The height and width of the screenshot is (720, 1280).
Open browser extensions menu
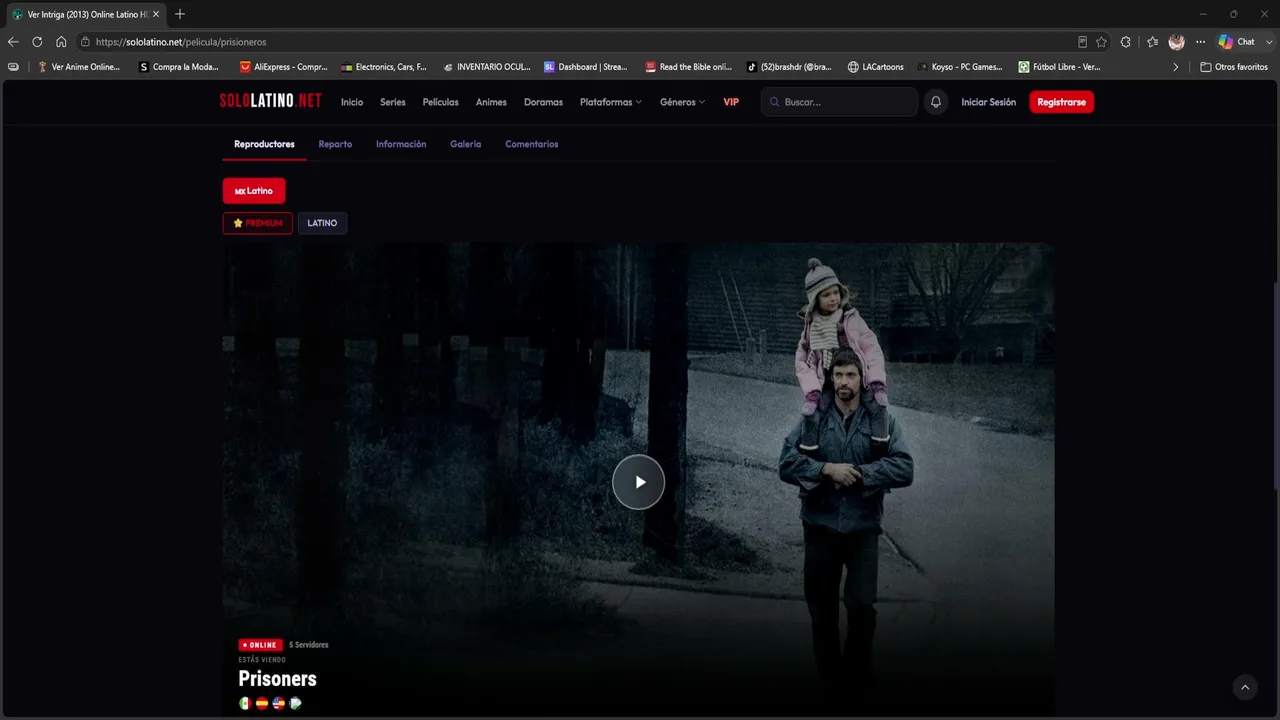click(1126, 42)
